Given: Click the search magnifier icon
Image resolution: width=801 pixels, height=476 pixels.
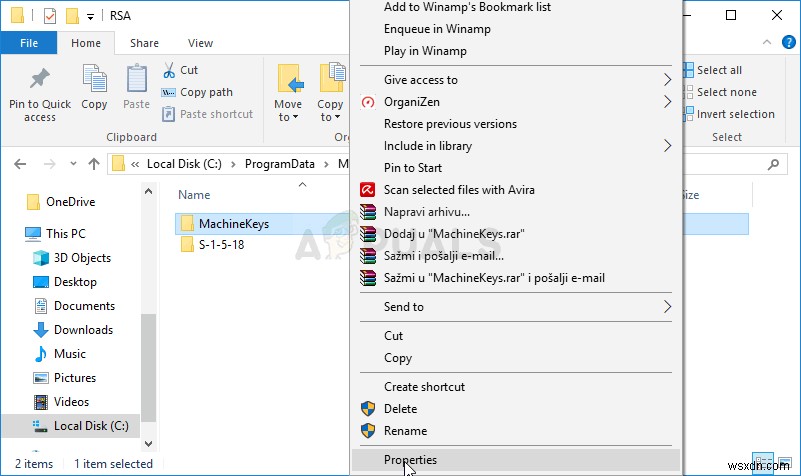Looking at the screenshot, I should pyautogui.click(x=773, y=164).
